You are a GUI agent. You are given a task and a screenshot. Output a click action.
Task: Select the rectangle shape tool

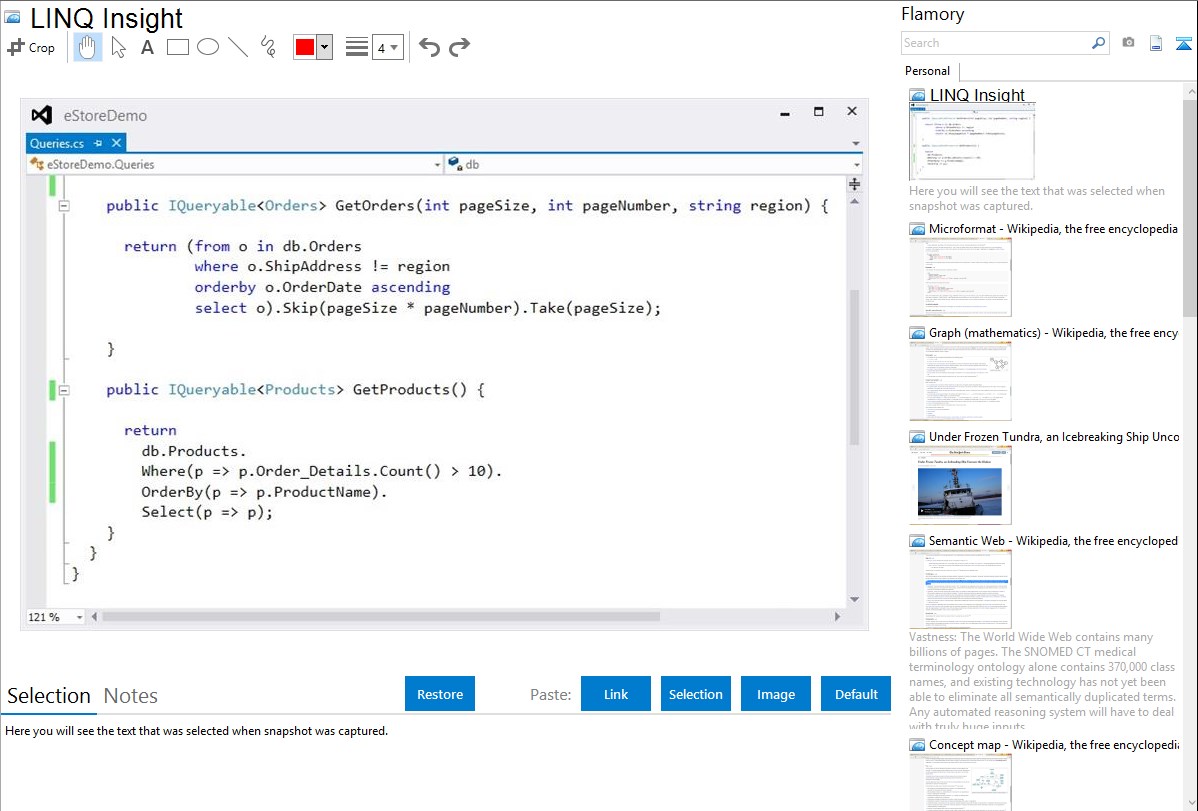[178, 47]
